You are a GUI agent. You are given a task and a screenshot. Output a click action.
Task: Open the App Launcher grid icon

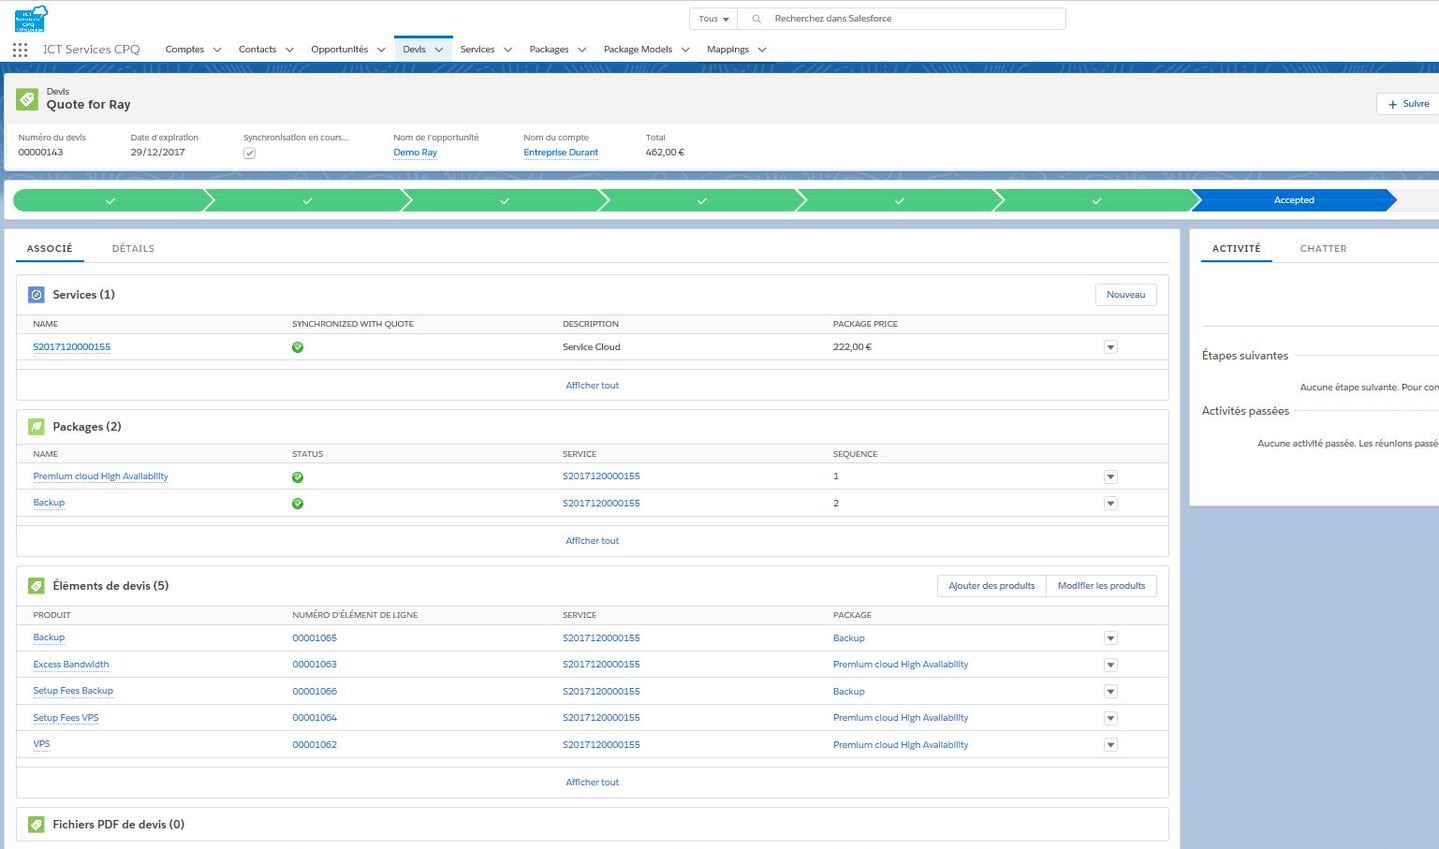(x=20, y=49)
